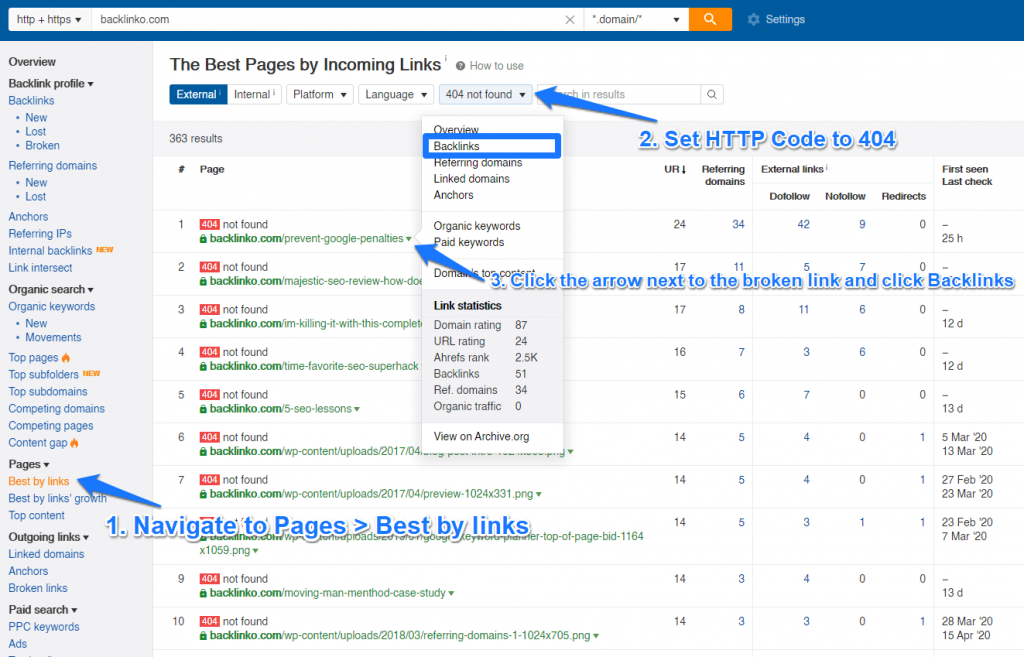The height and width of the screenshot is (657, 1024).
Task: Click the Referring domains column header
Action: pos(723,175)
